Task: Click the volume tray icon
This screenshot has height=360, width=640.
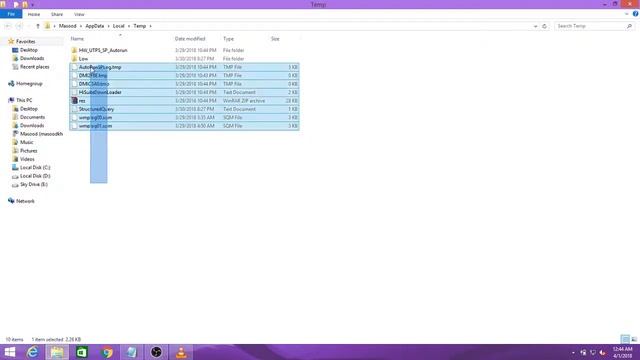Action: pos(602,353)
